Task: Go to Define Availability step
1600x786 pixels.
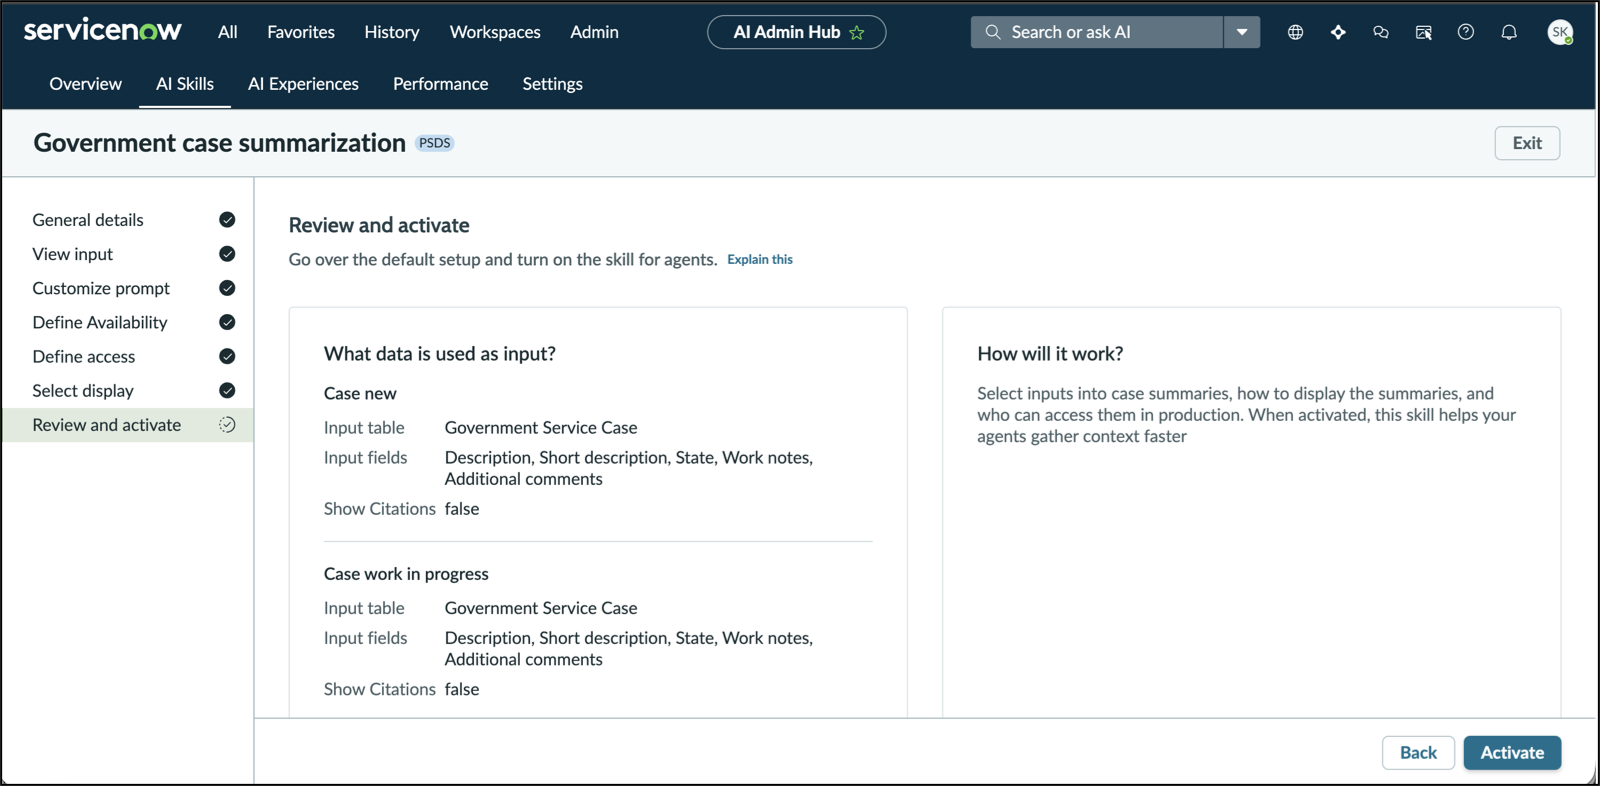Action: pyautogui.click(x=100, y=322)
